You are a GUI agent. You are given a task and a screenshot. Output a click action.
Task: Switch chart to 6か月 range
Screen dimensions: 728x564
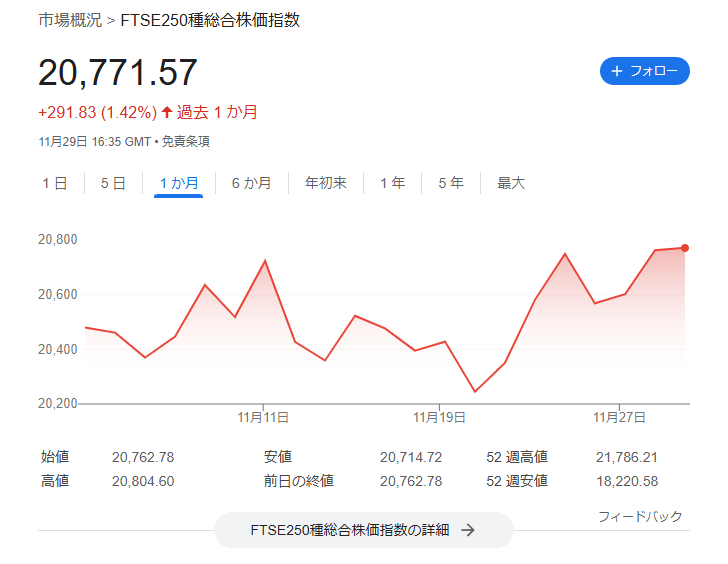tap(251, 183)
